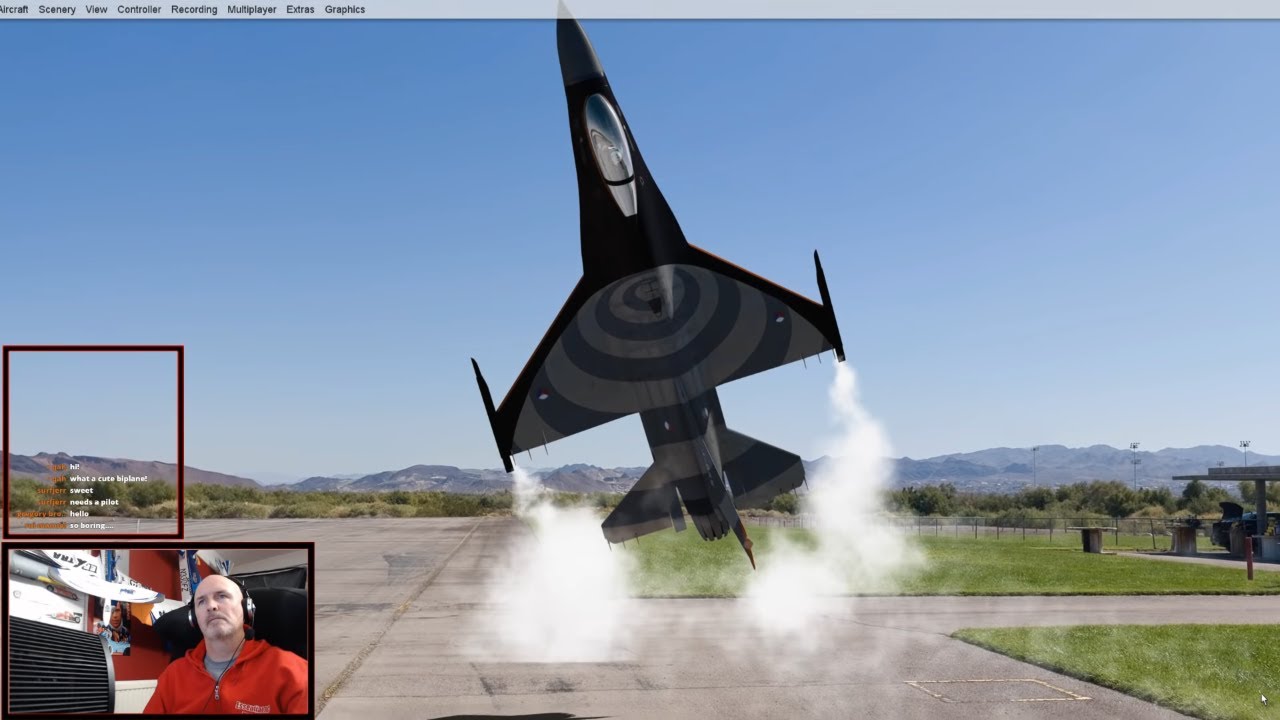1280x720 pixels.
Task: Click the 'hello' chat message
Action: [79, 514]
